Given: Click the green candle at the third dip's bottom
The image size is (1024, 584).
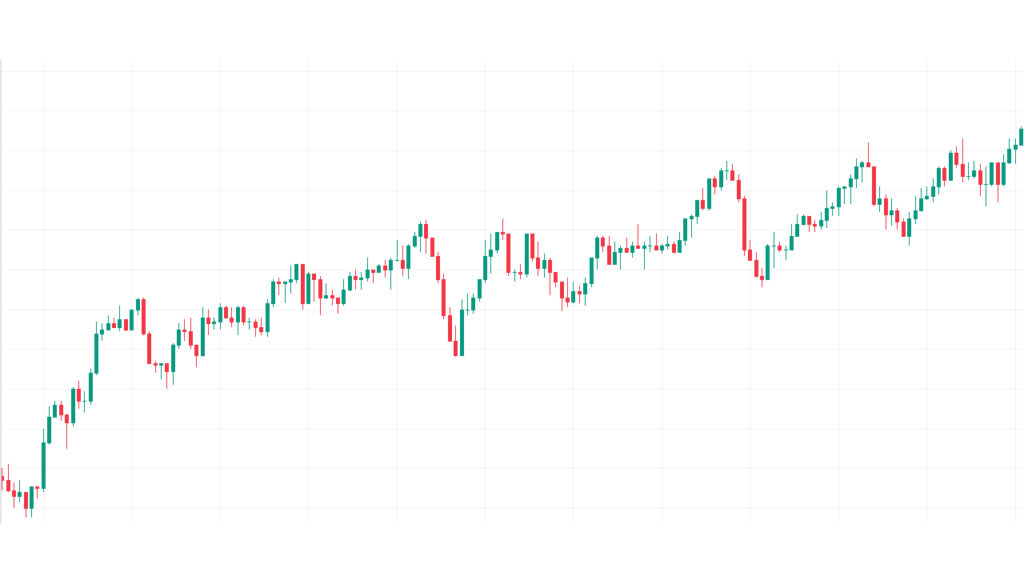Looking at the screenshot, I should point(767,262).
